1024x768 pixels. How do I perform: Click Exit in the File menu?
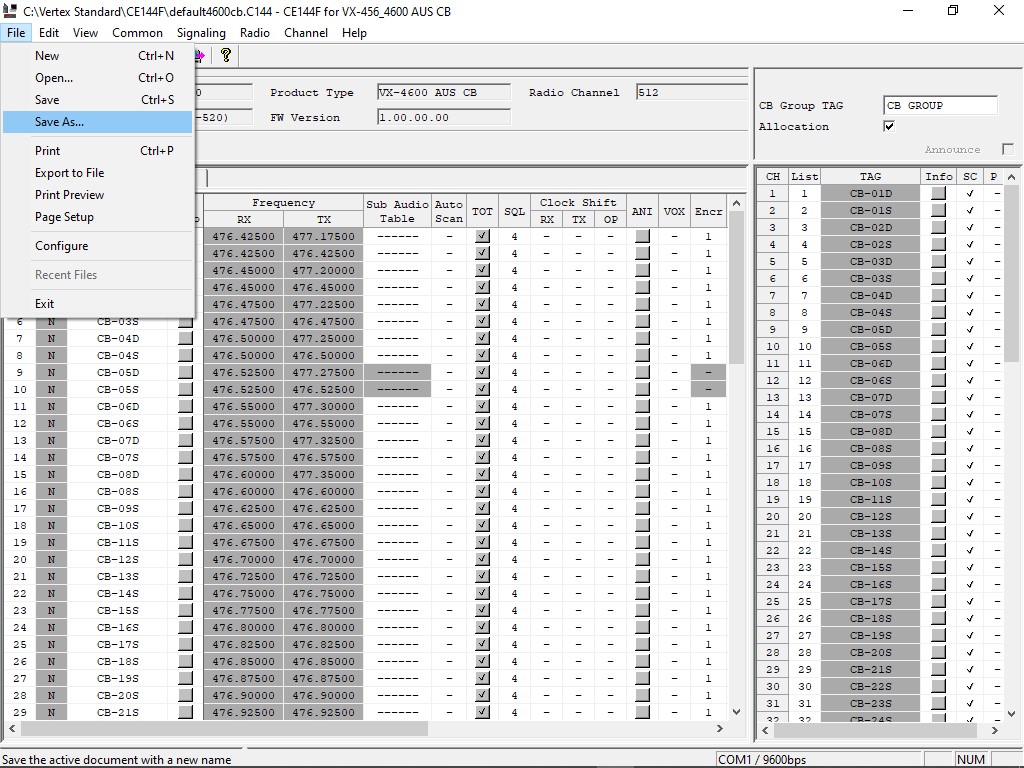pyautogui.click(x=97, y=304)
